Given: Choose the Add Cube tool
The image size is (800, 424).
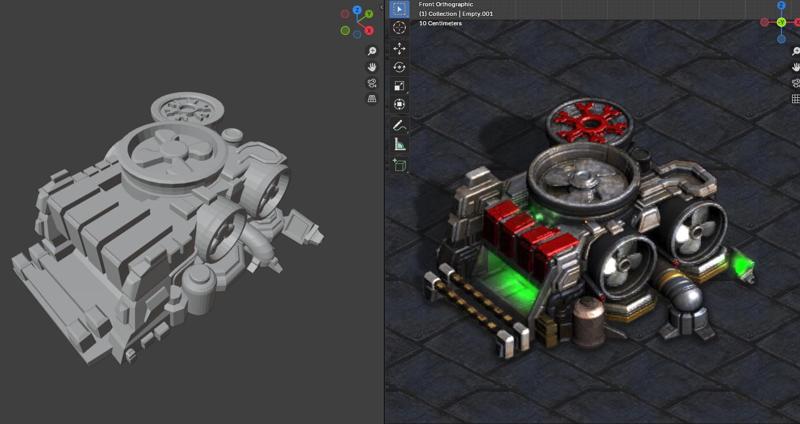Looking at the screenshot, I should pos(399,165).
